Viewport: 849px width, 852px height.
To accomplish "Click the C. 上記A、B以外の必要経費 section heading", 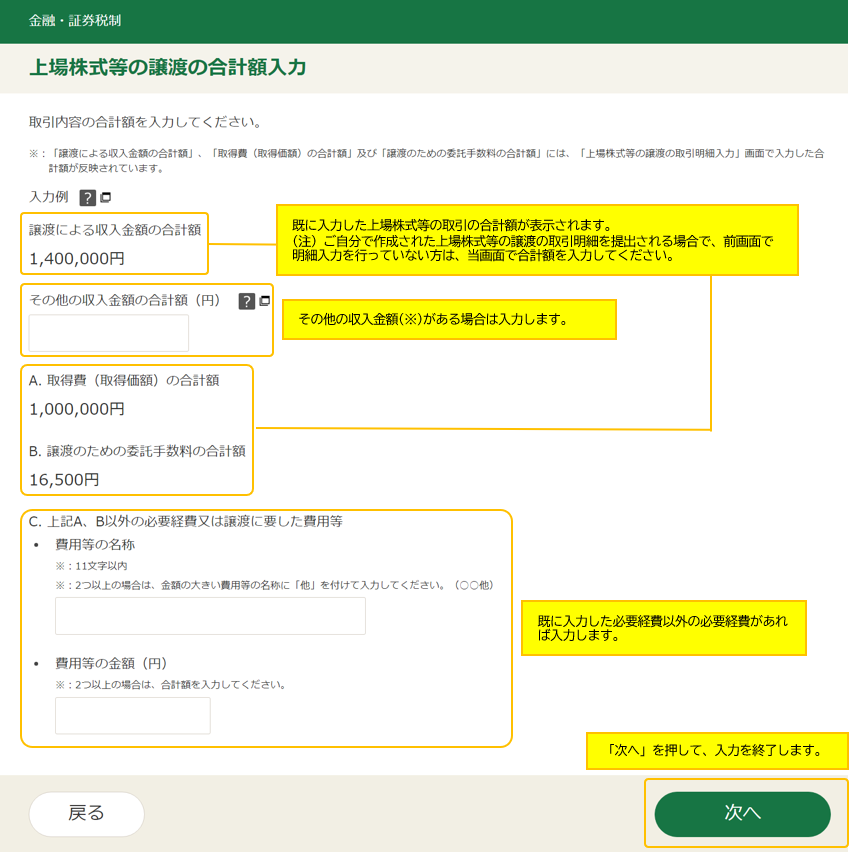I will [x=186, y=521].
